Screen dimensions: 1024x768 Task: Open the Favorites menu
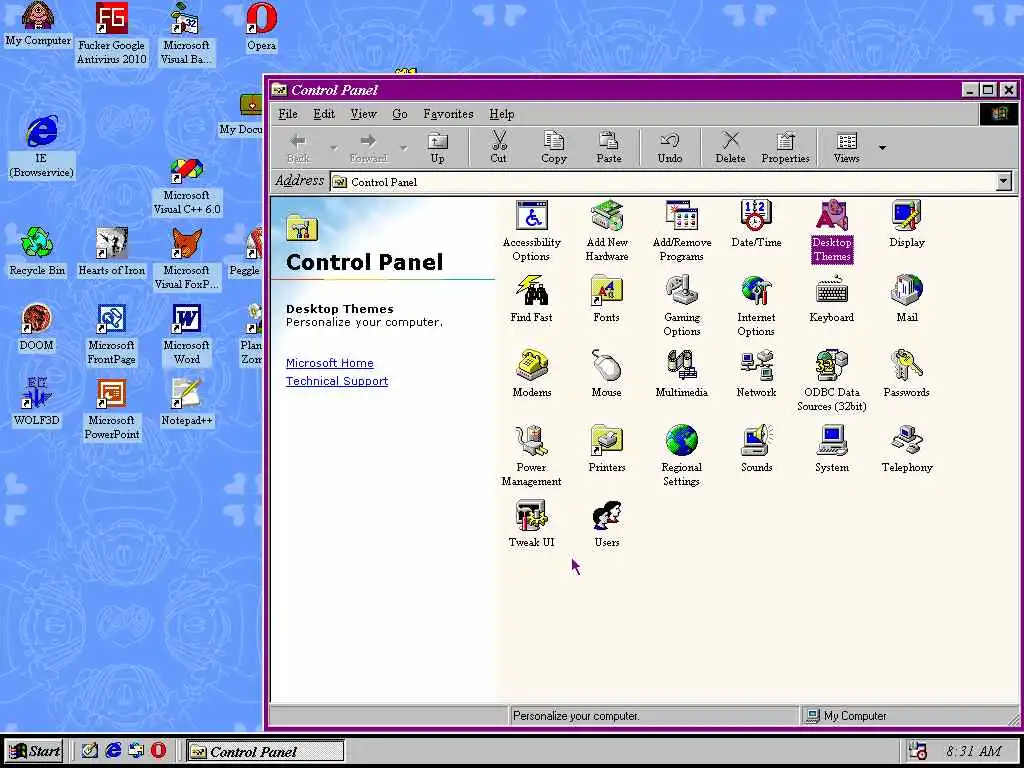pyautogui.click(x=448, y=114)
